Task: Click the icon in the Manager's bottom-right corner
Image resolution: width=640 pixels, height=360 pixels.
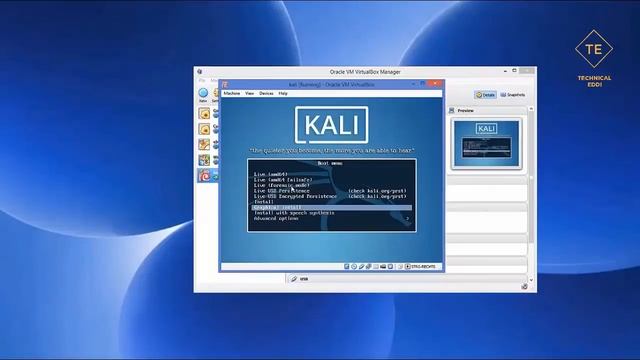Action: coord(524,287)
